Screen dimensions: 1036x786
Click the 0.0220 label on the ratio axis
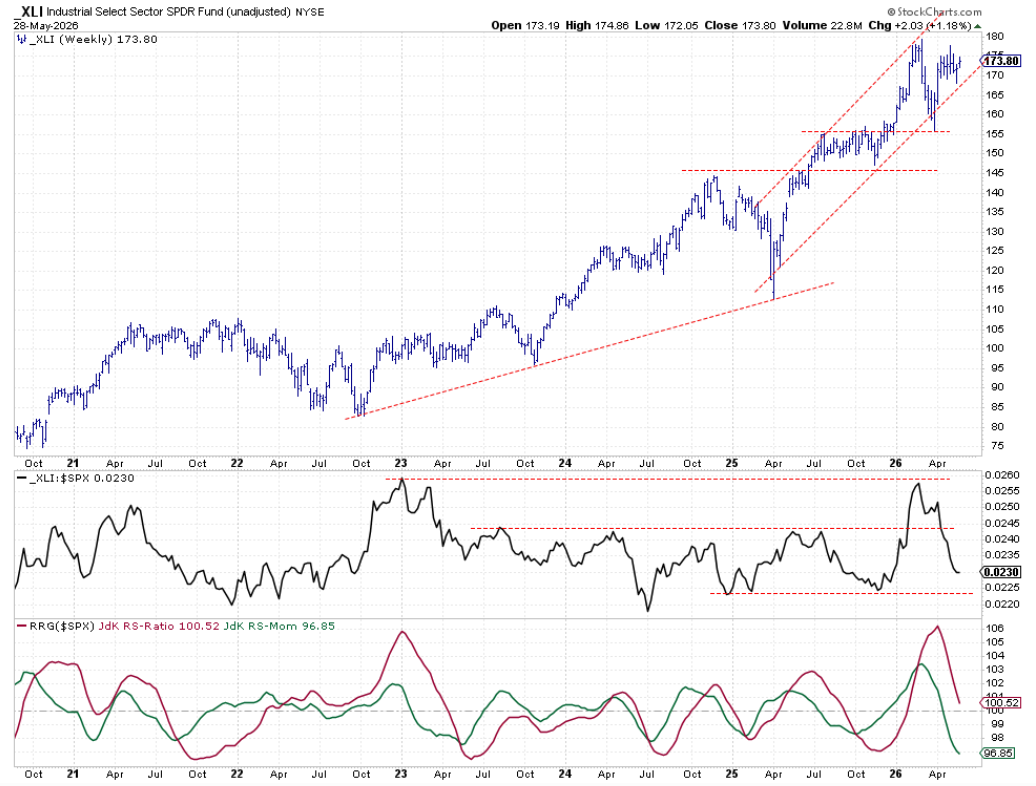[1002, 604]
